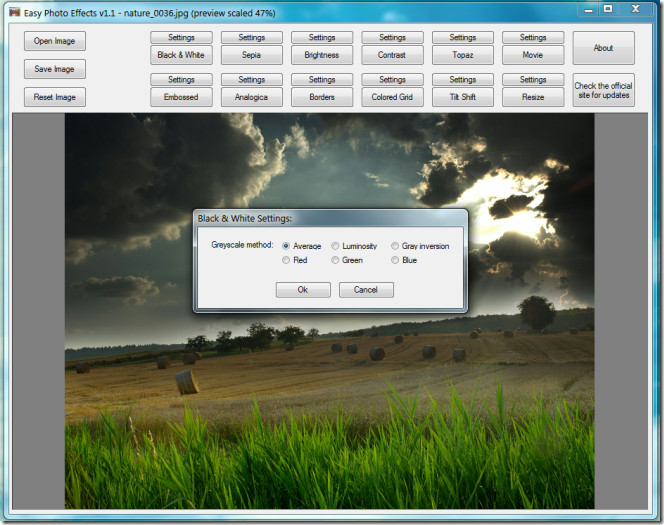The width and height of the screenshot is (664, 525).
Task: Click Cancel in Black & White Settings
Action: click(x=366, y=290)
